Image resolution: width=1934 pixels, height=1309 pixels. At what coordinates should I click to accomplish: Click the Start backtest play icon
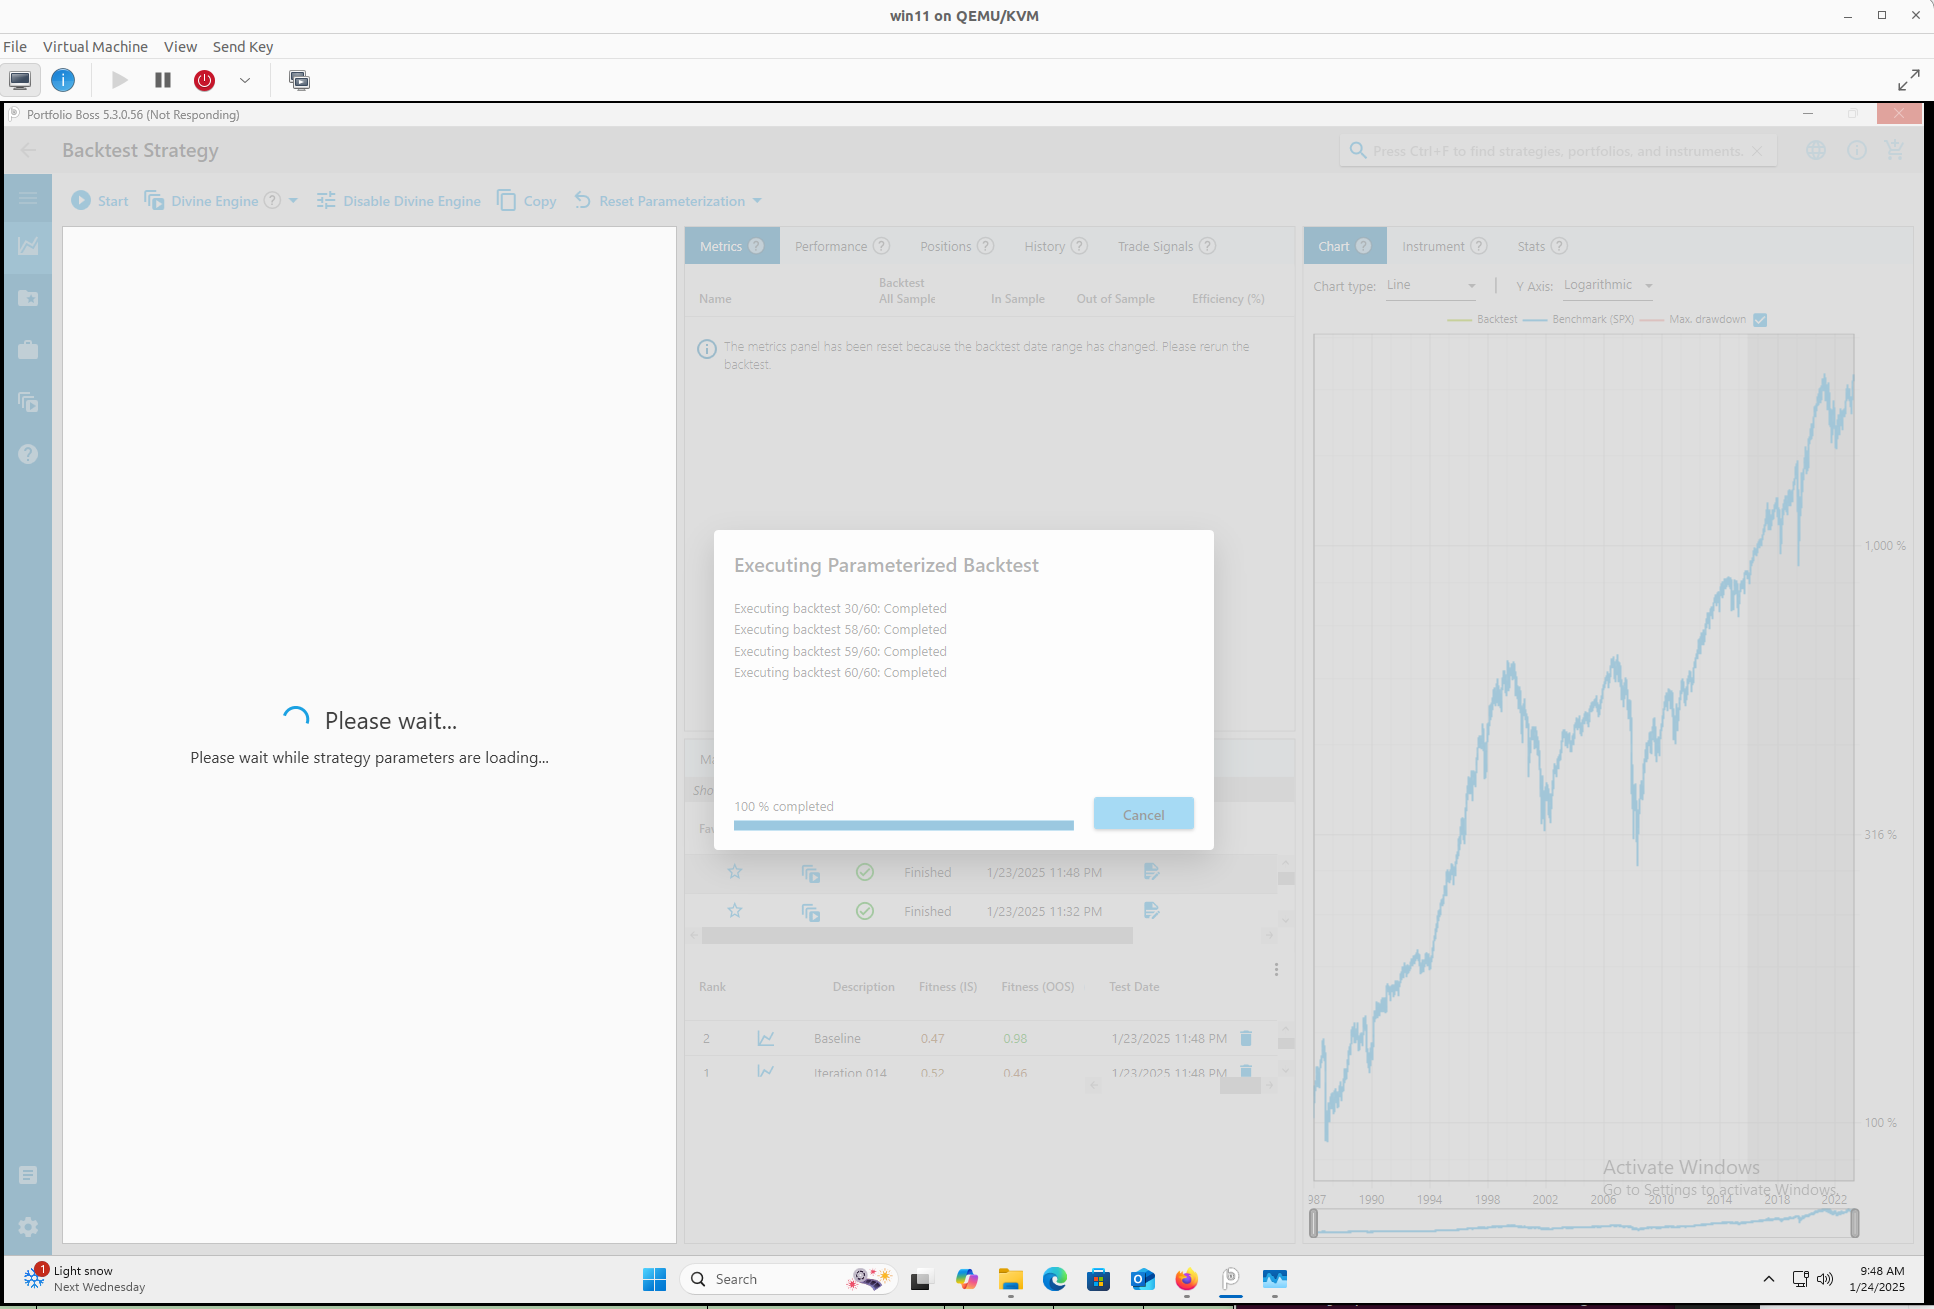pos(81,201)
